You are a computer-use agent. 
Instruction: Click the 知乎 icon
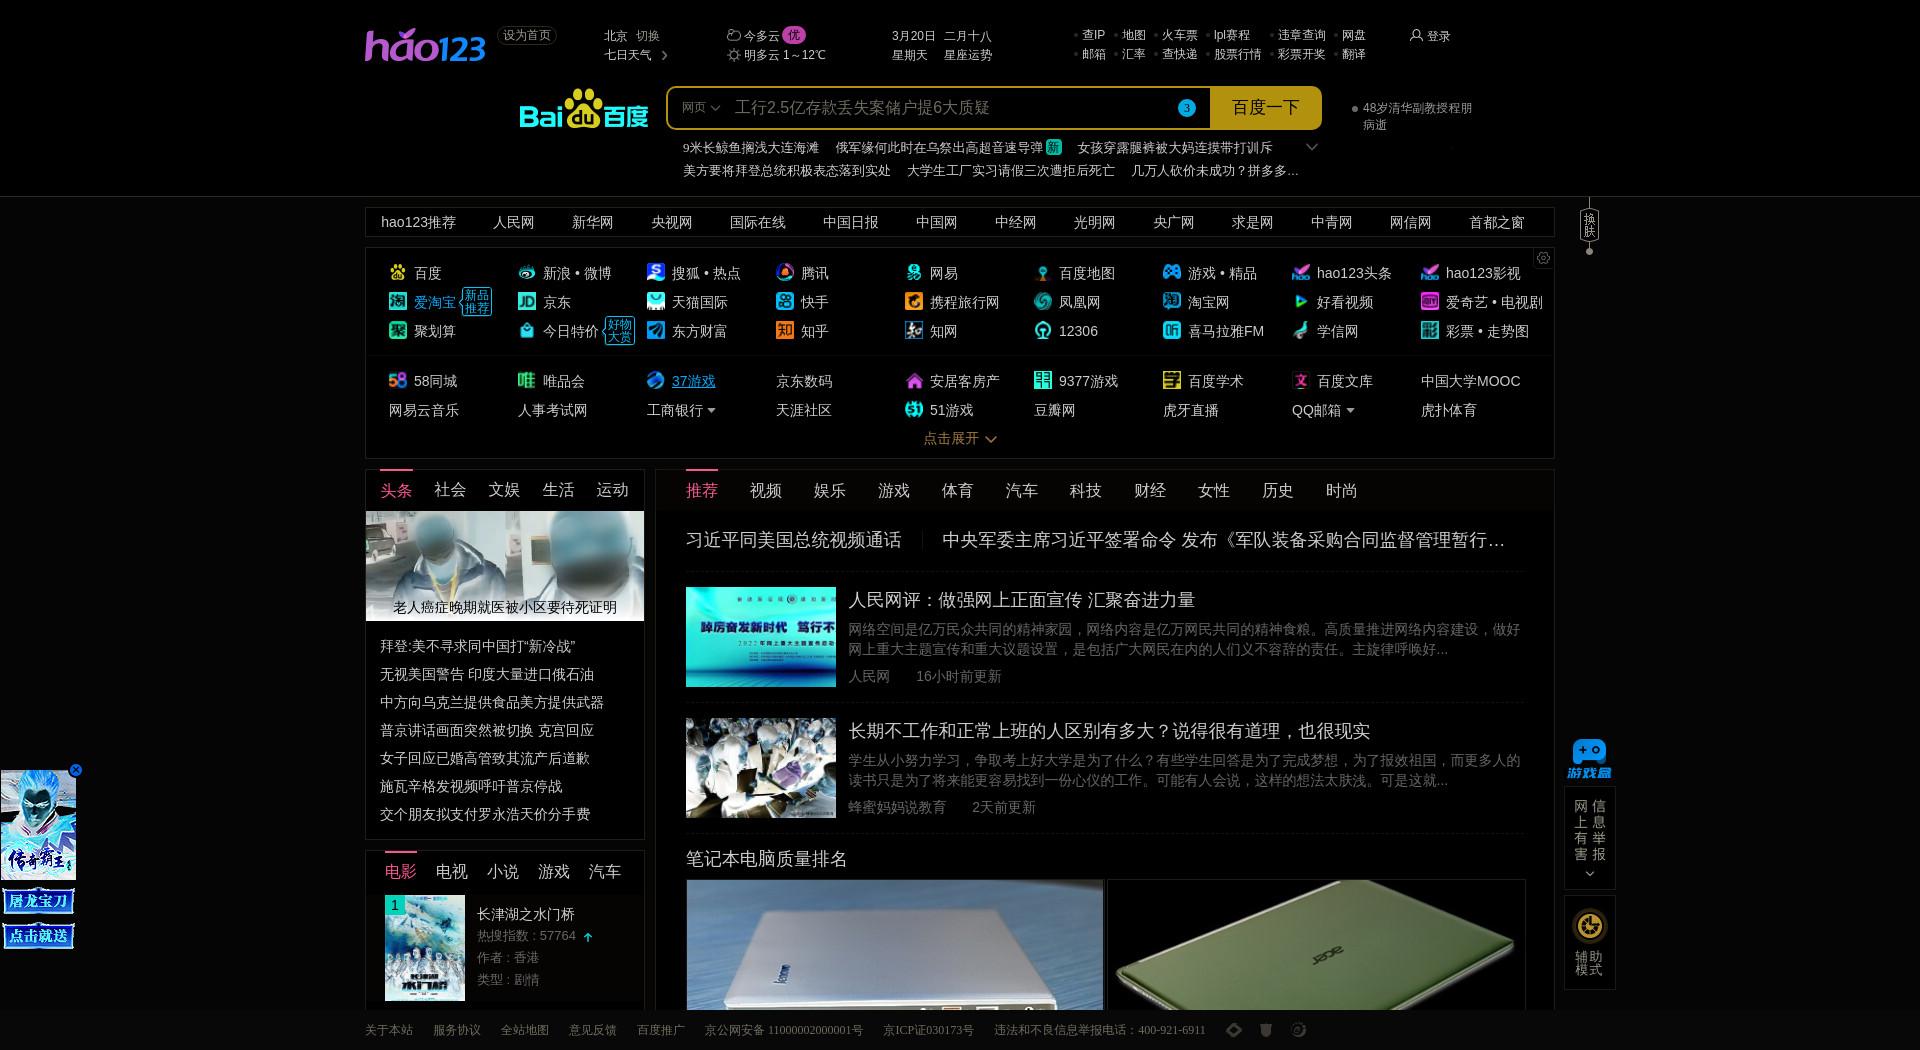point(785,330)
